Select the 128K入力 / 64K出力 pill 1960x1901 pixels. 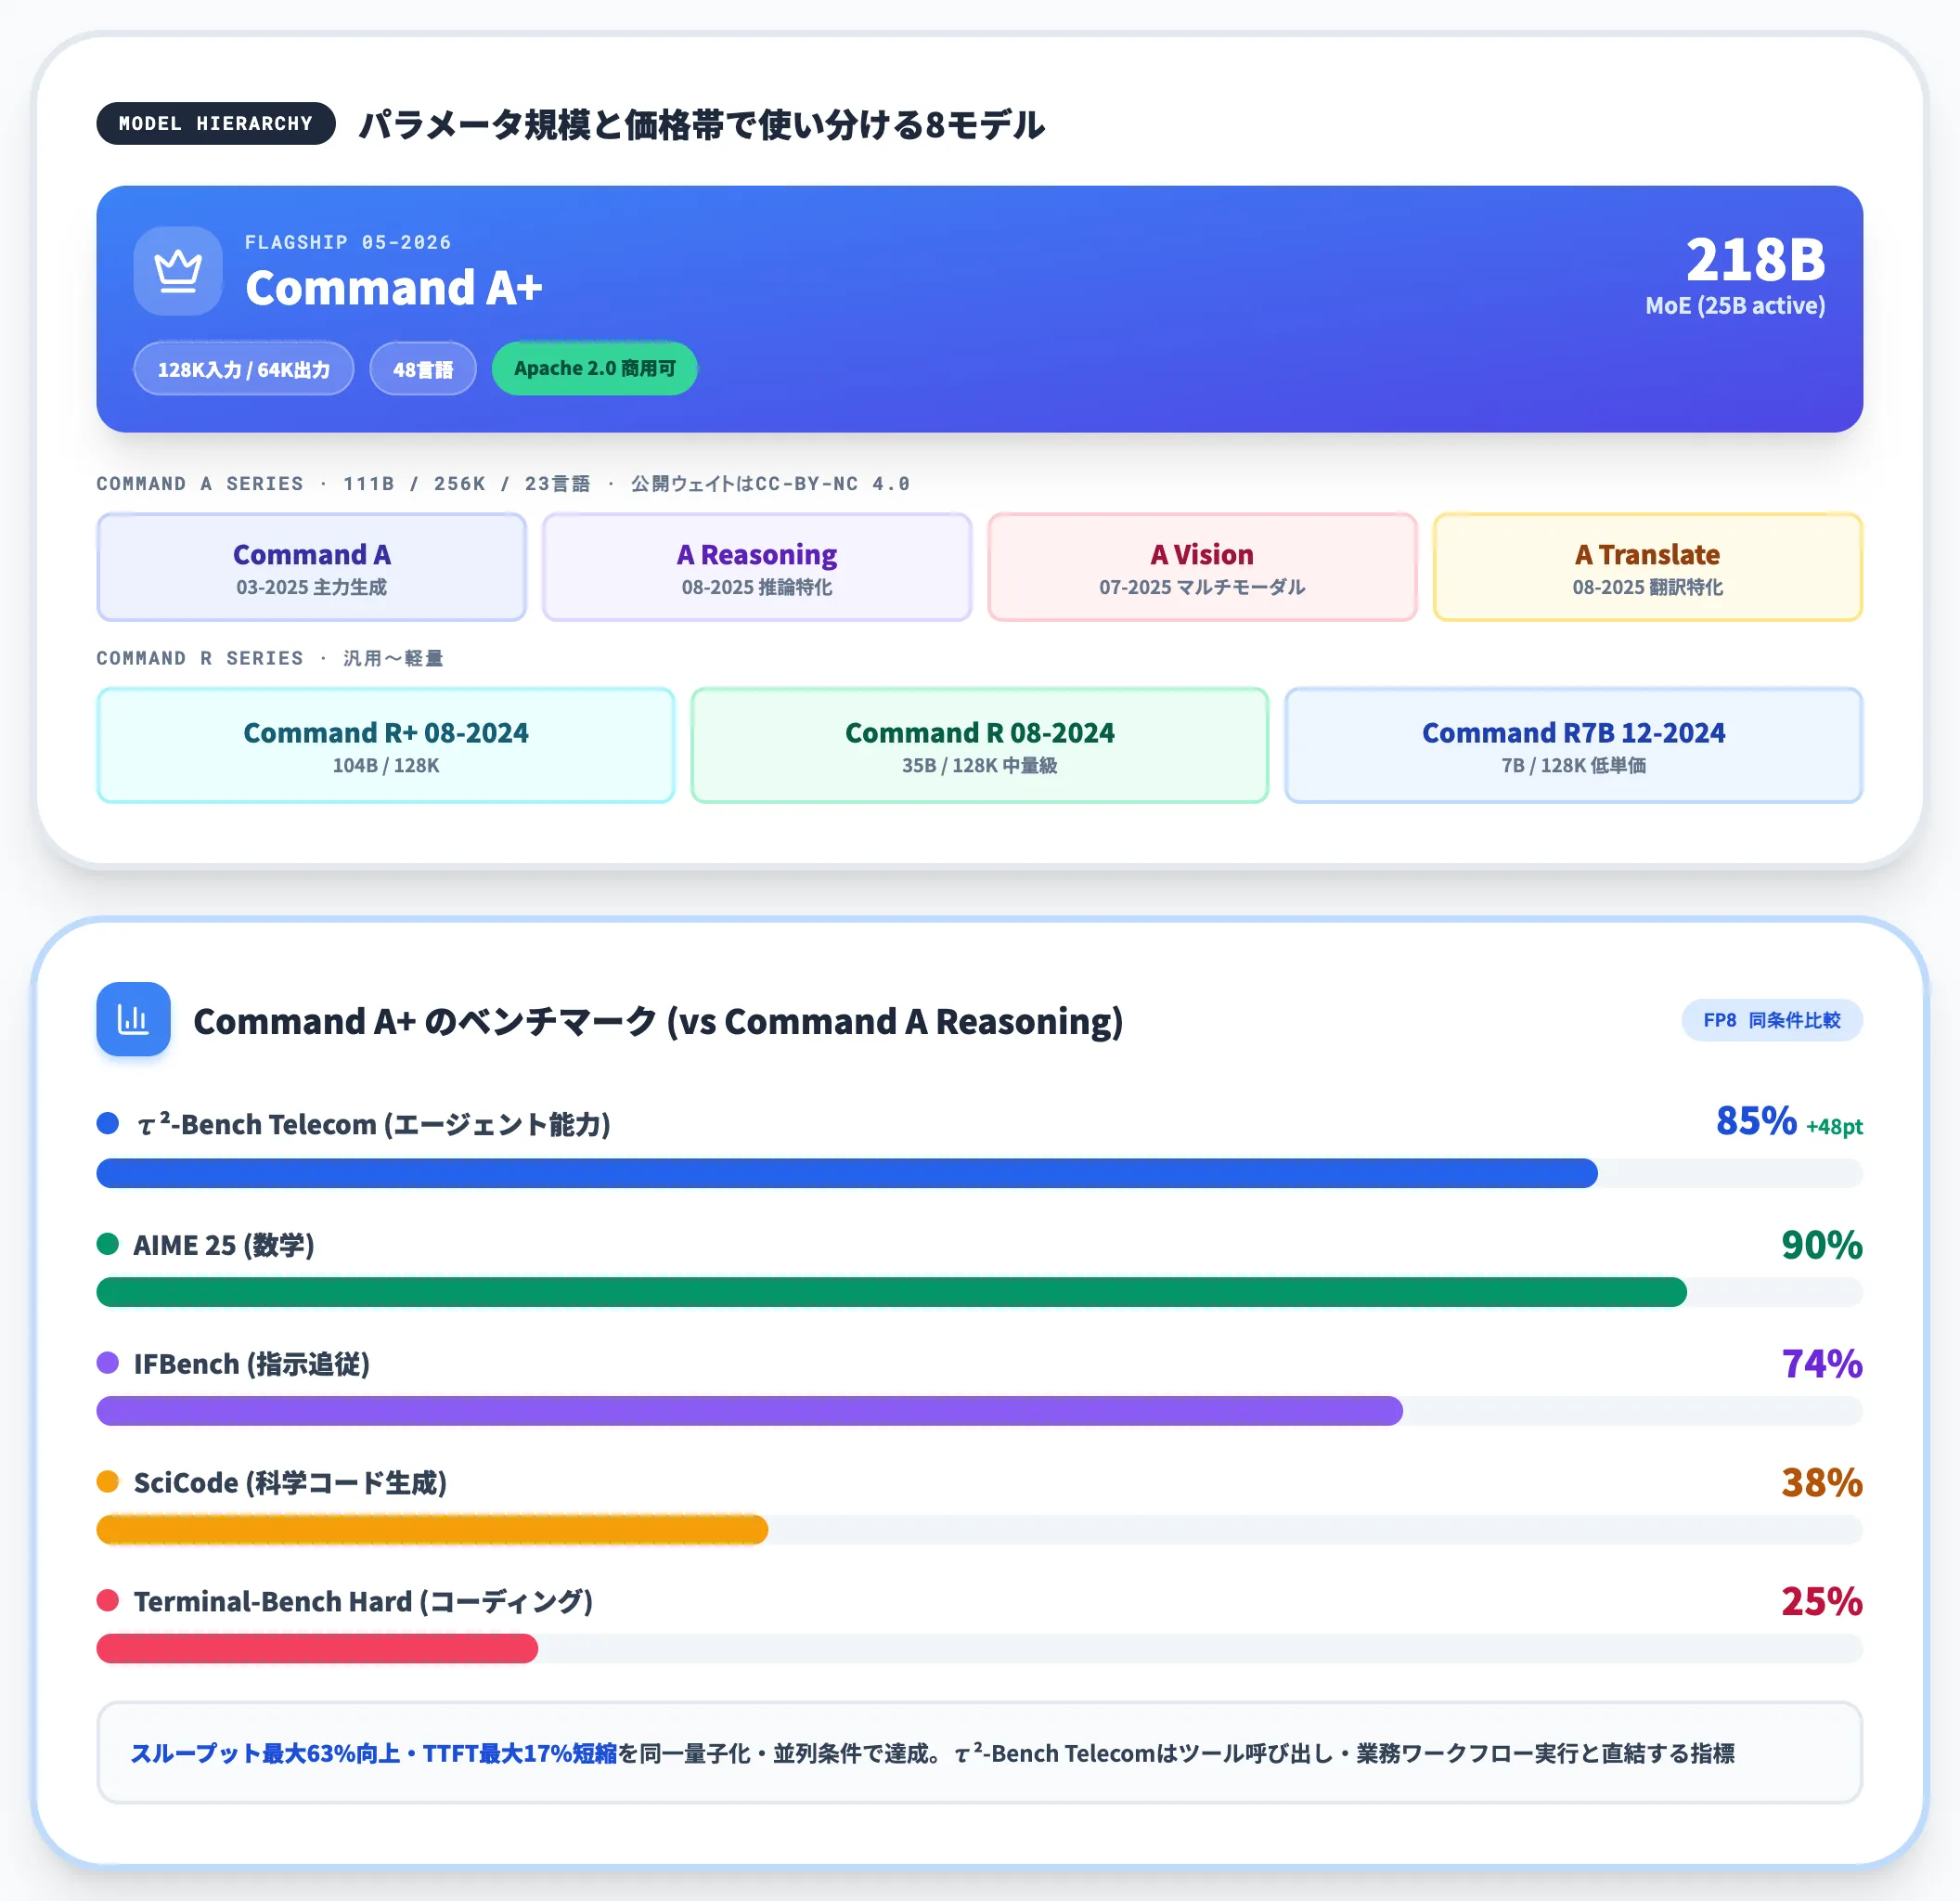[x=244, y=369]
